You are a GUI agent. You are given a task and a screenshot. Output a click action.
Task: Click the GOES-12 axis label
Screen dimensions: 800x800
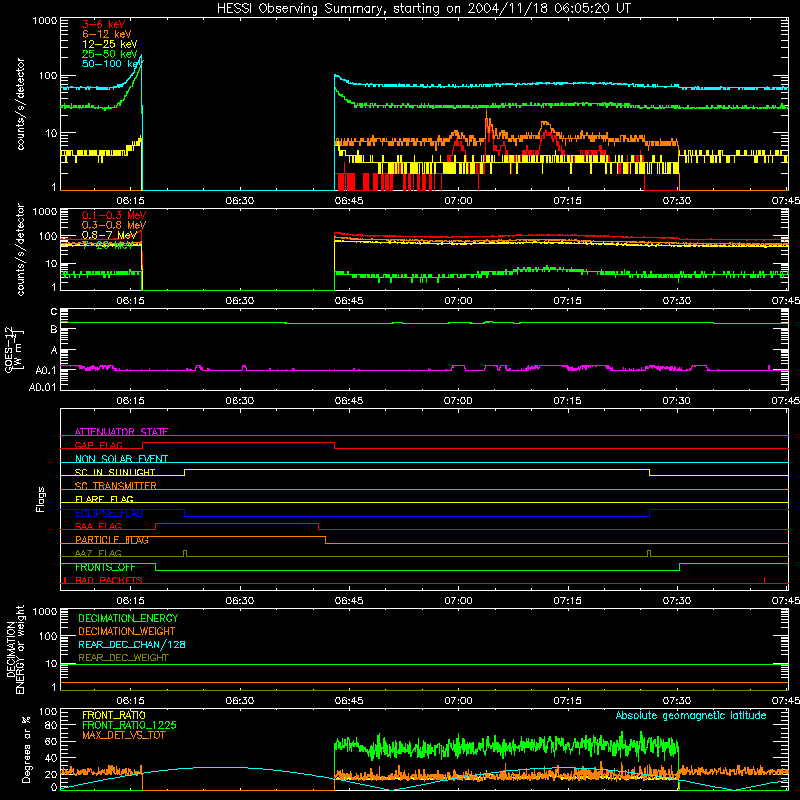(x=14, y=350)
